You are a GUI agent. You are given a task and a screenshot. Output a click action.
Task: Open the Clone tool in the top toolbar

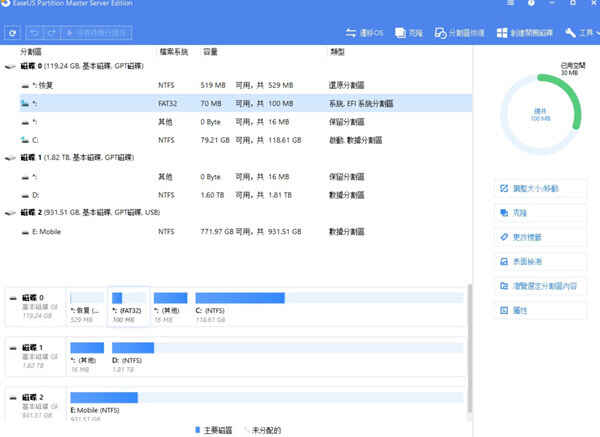[x=409, y=33]
